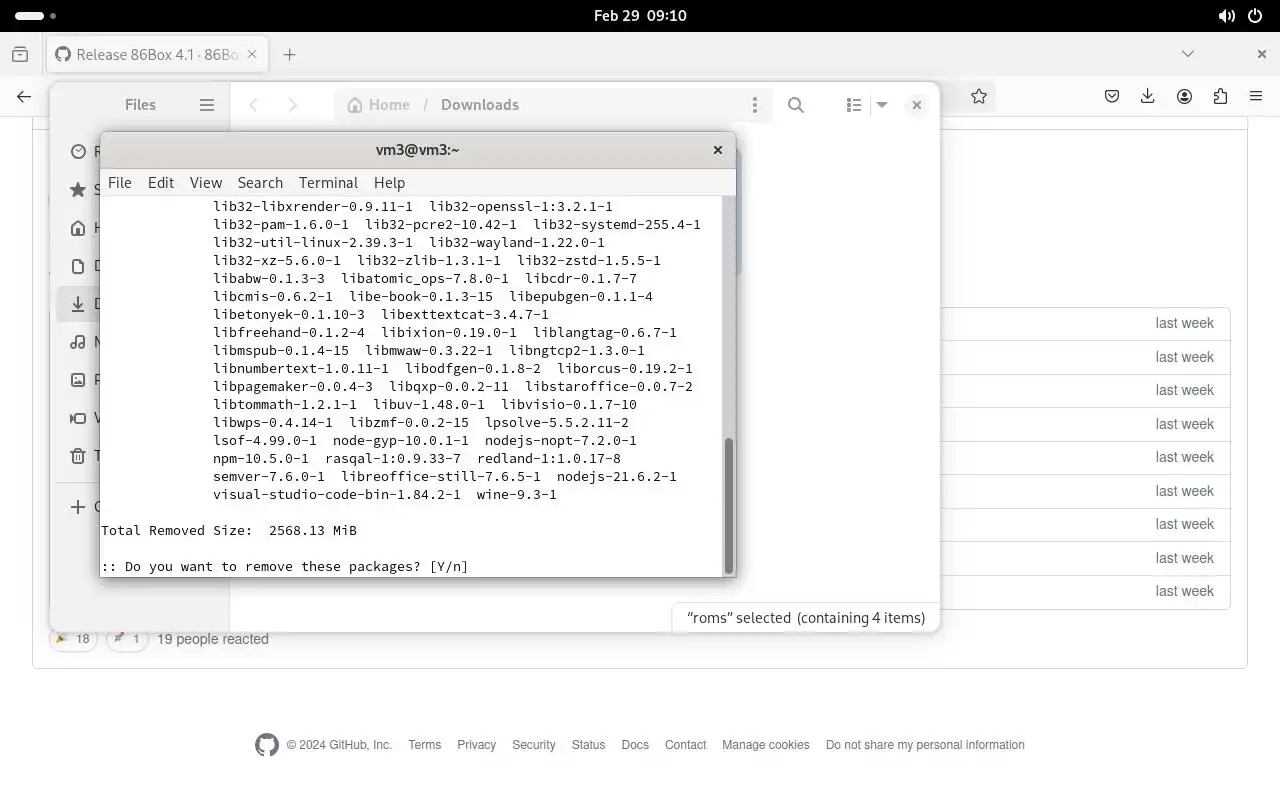Go back with the browser back arrow

pyautogui.click(x=24, y=97)
